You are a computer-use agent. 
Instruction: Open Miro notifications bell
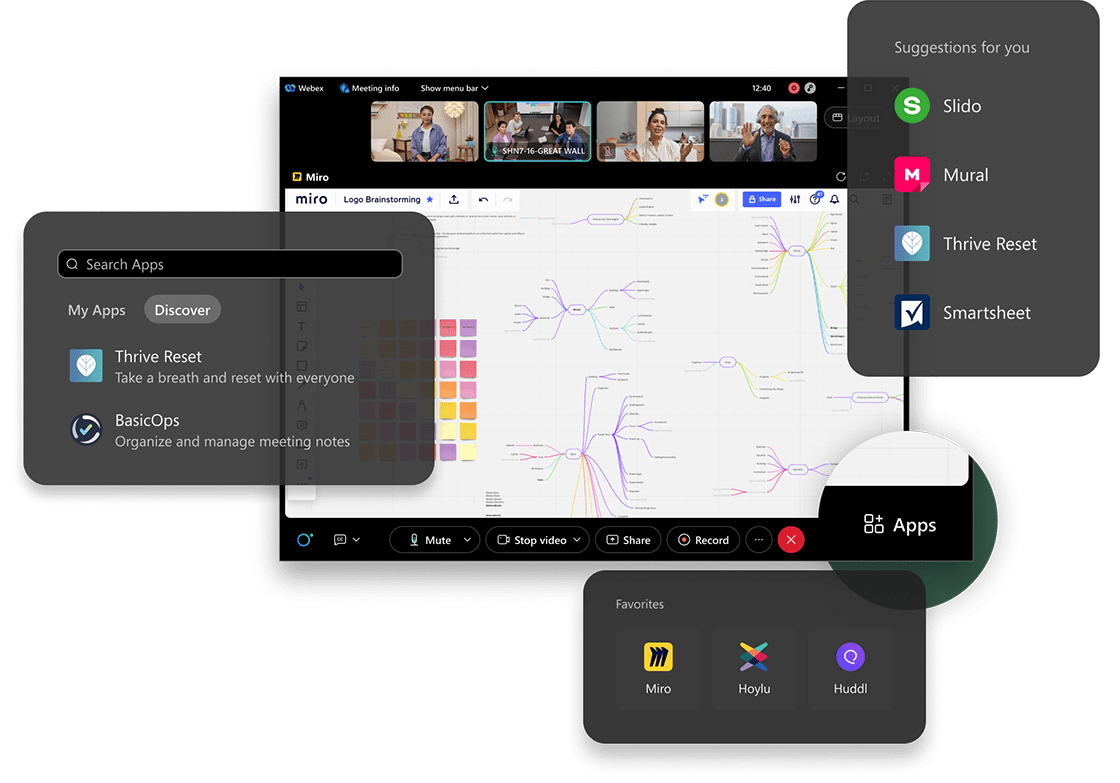[835, 200]
